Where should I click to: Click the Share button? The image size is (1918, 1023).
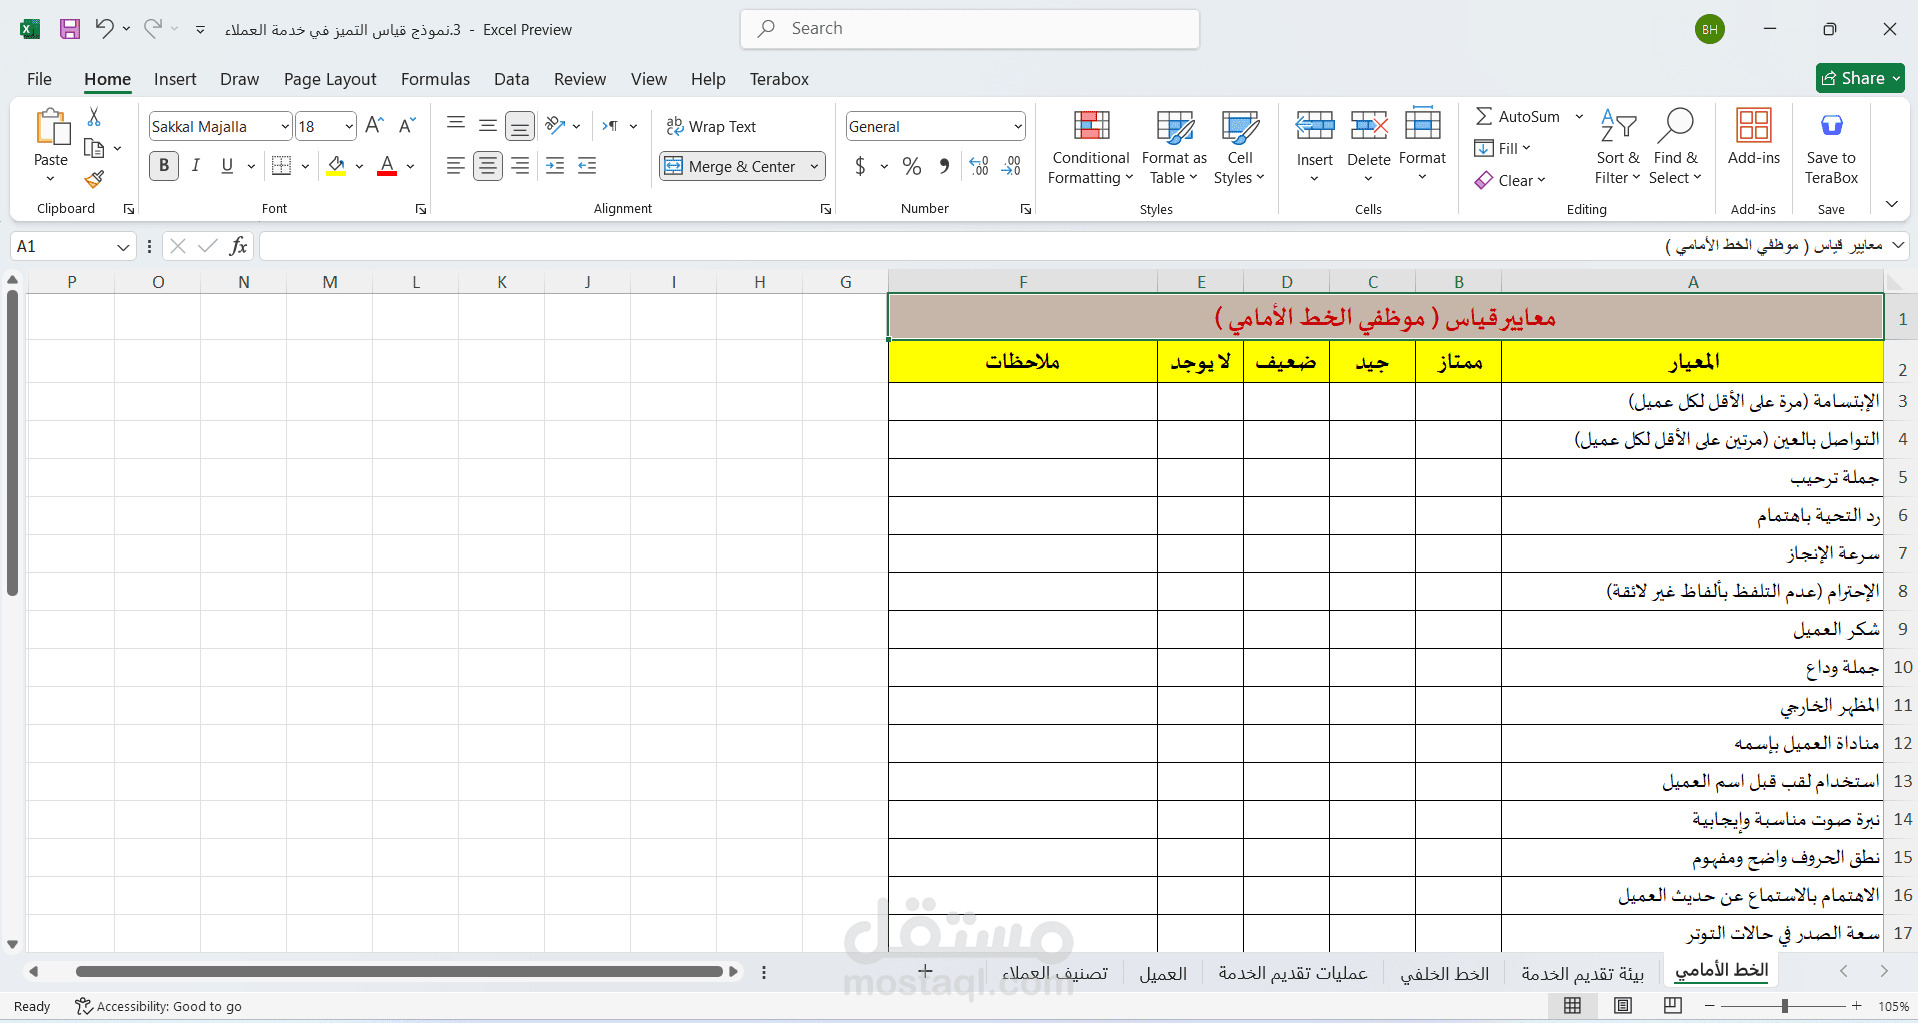(1860, 78)
